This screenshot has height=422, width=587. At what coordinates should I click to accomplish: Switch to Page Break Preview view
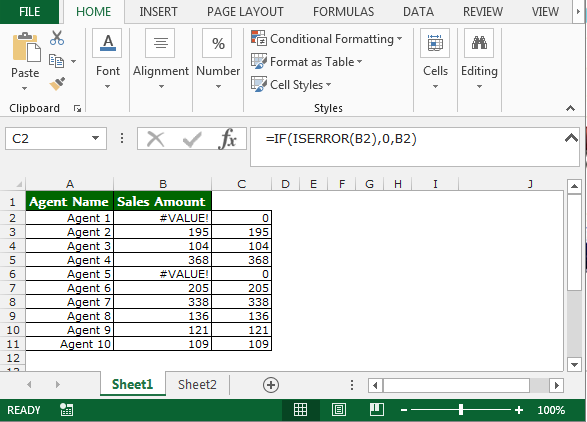pos(376,409)
